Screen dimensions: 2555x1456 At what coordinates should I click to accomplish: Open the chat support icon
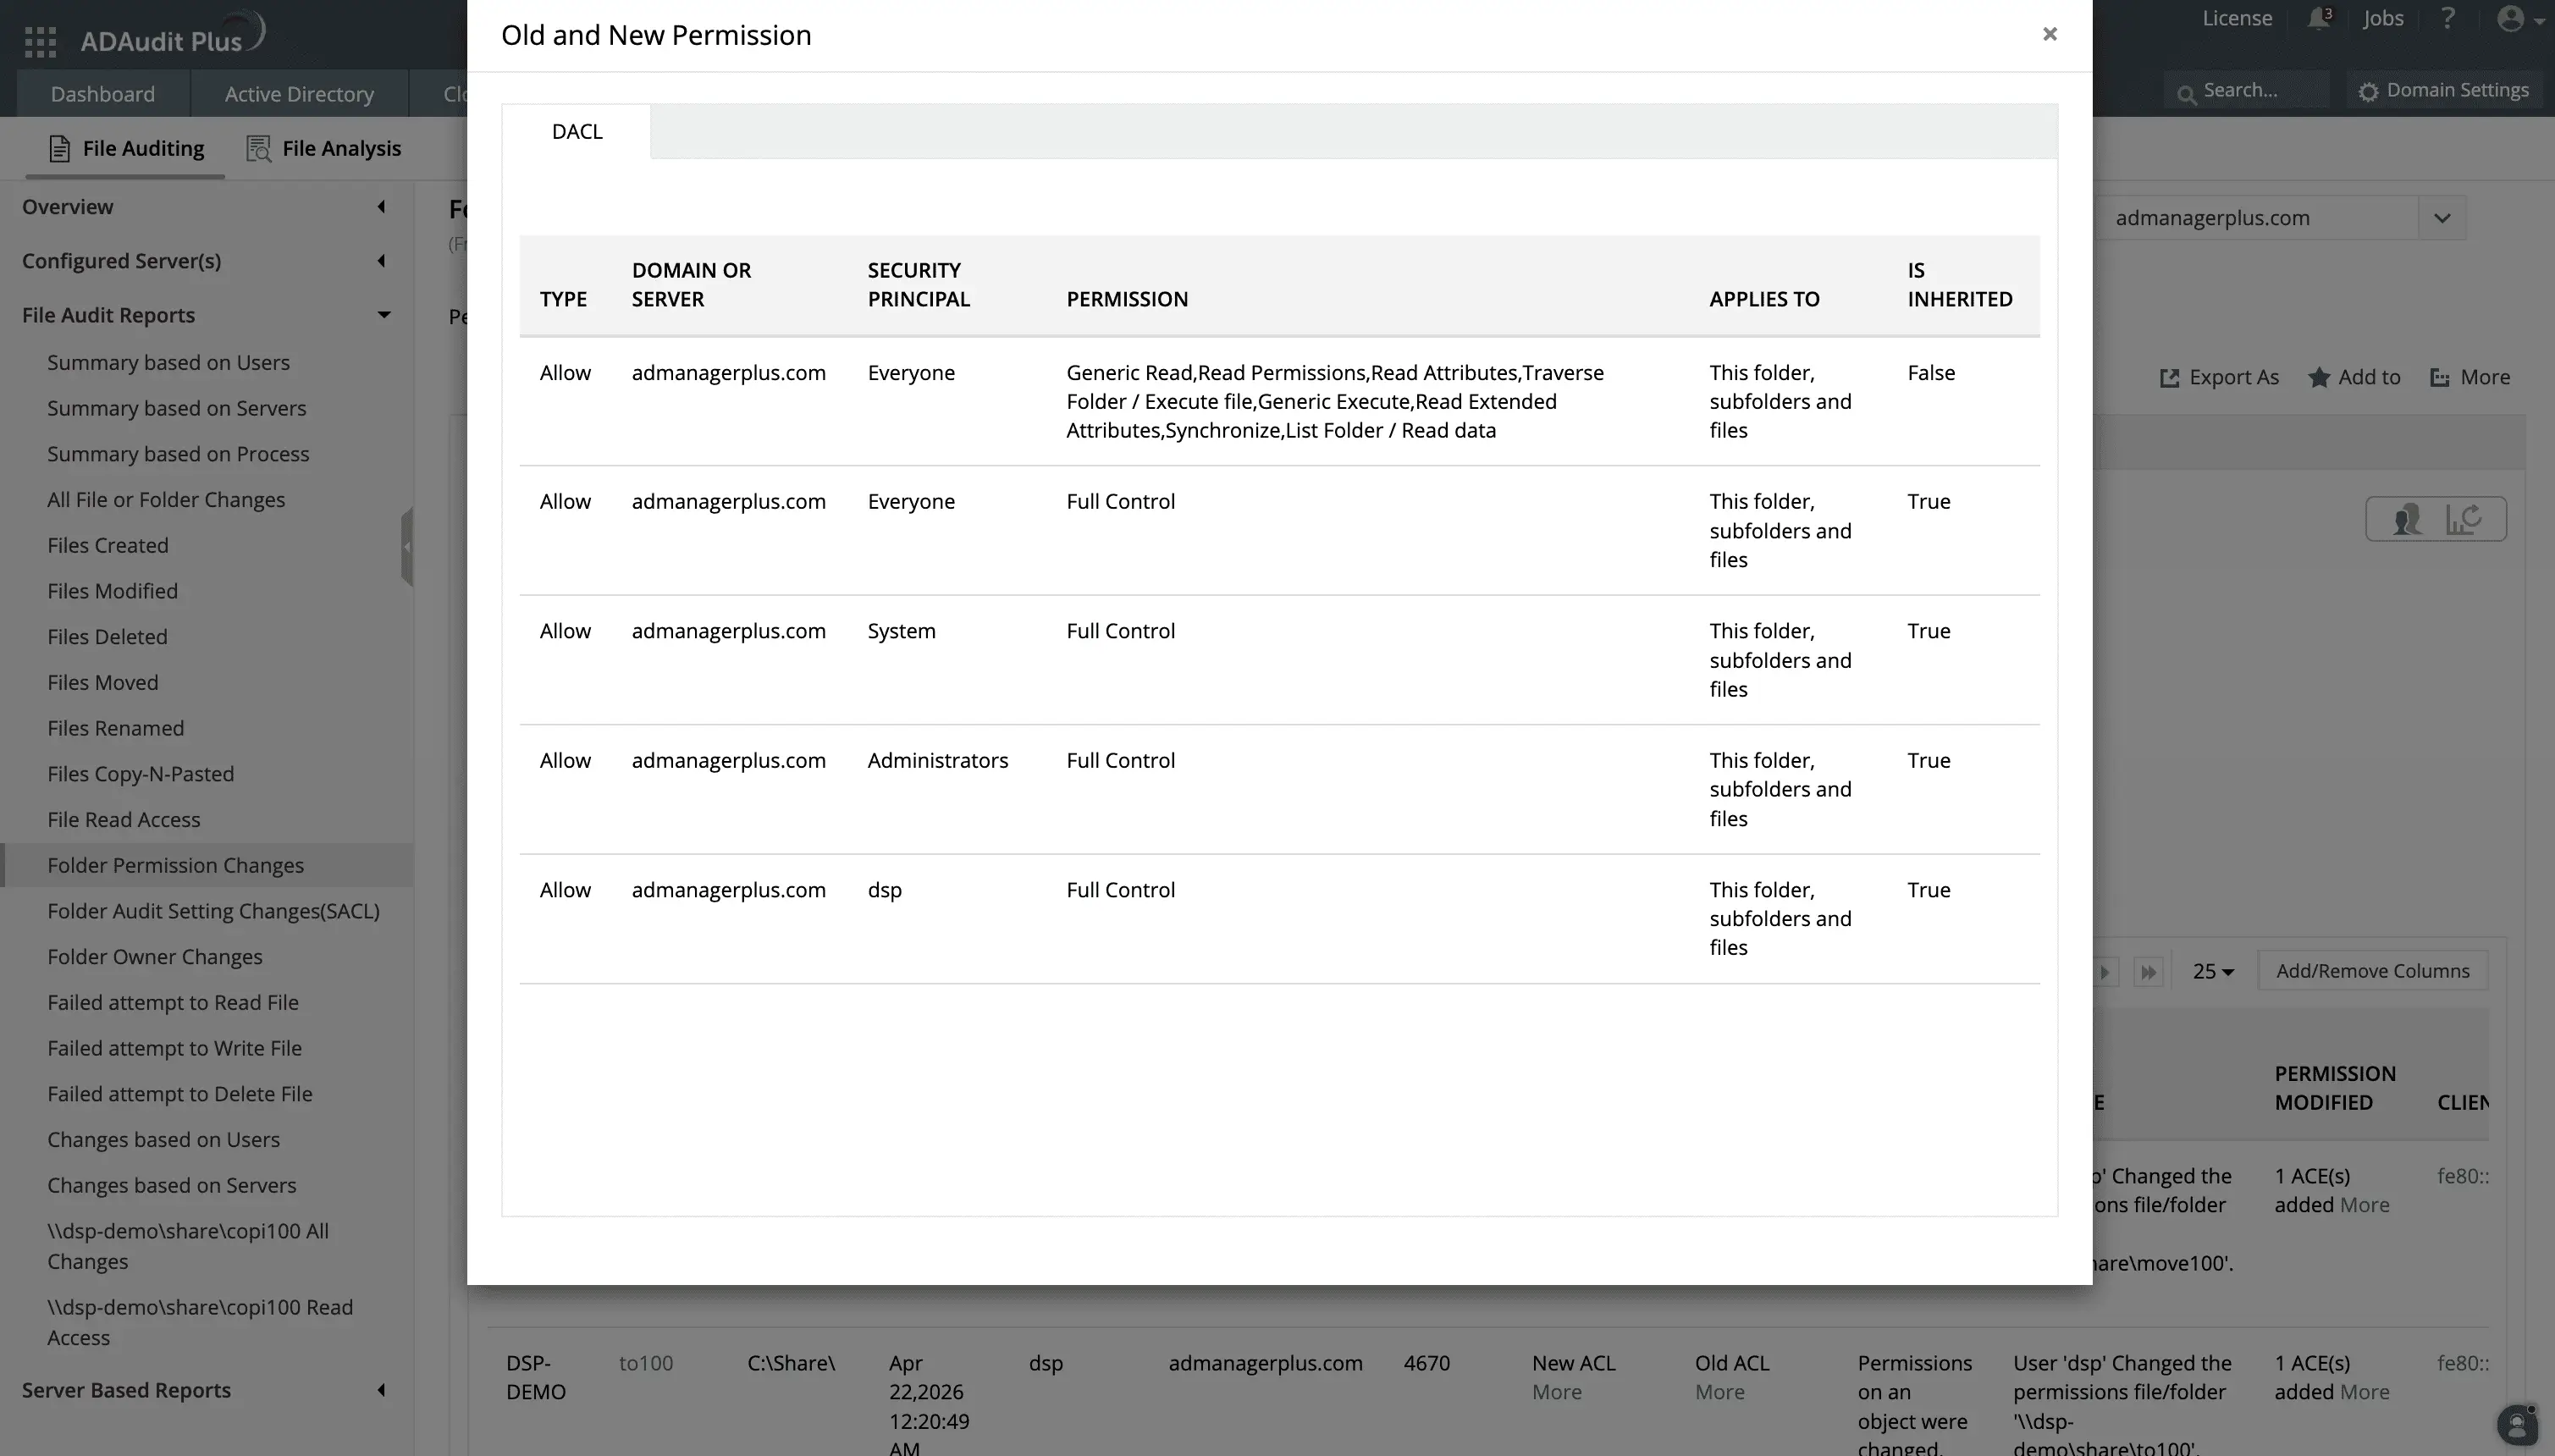[x=2517, y=1424]
